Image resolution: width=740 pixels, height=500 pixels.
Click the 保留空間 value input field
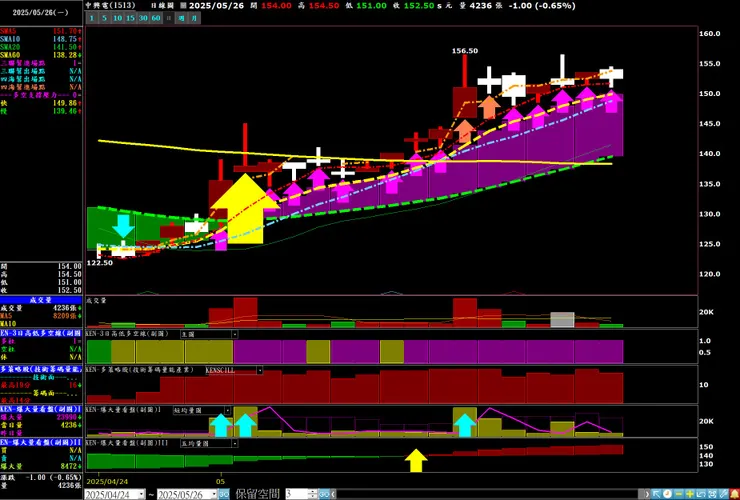(x=296, y=494)
